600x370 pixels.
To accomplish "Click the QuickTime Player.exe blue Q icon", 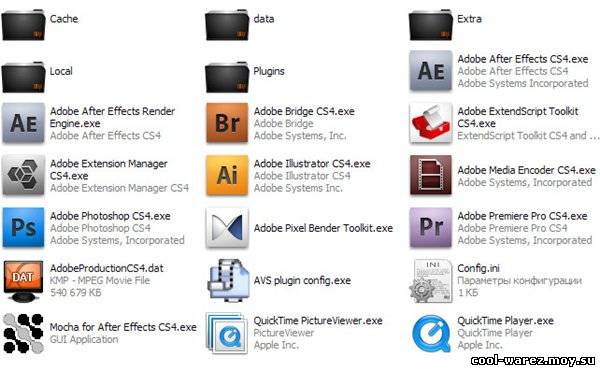I will coord(431,333).
